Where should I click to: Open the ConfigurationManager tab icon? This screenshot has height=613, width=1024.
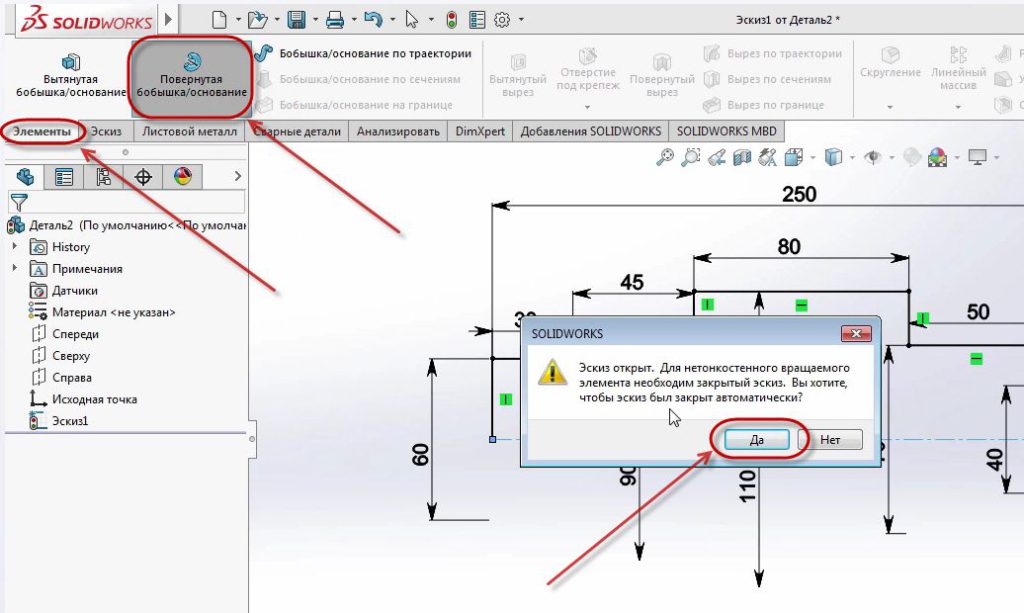tap(103, 176)
